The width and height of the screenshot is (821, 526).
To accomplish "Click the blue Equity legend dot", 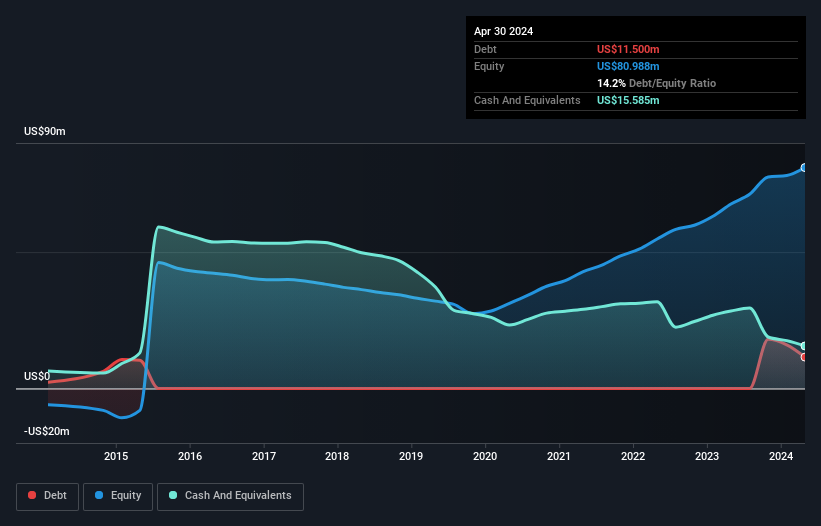I will [x=99, y=495].
